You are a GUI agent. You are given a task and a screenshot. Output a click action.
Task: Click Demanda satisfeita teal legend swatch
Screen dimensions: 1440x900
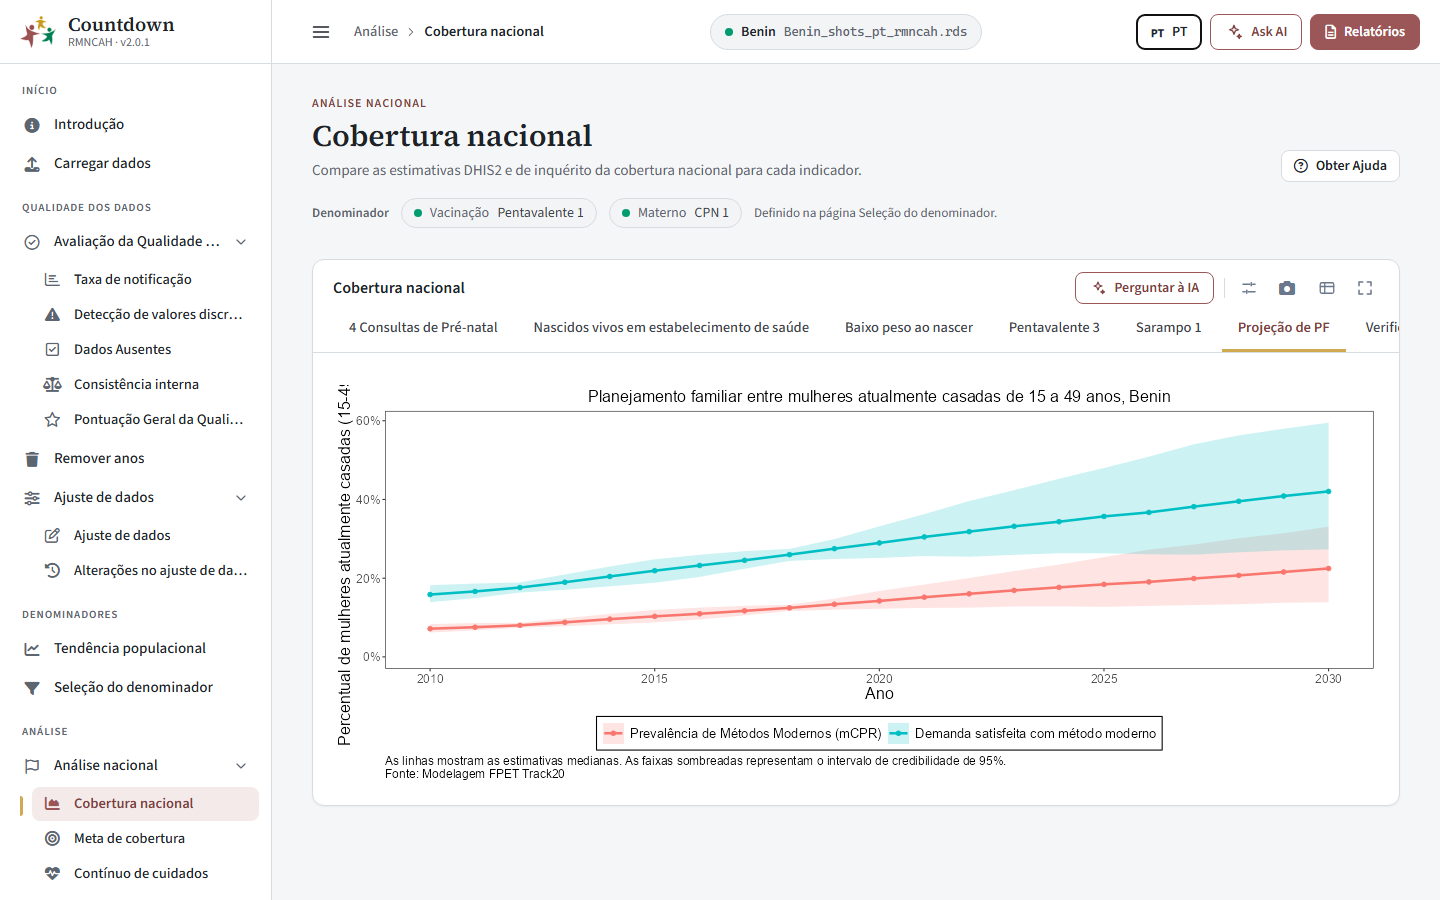tap(898, 734)
